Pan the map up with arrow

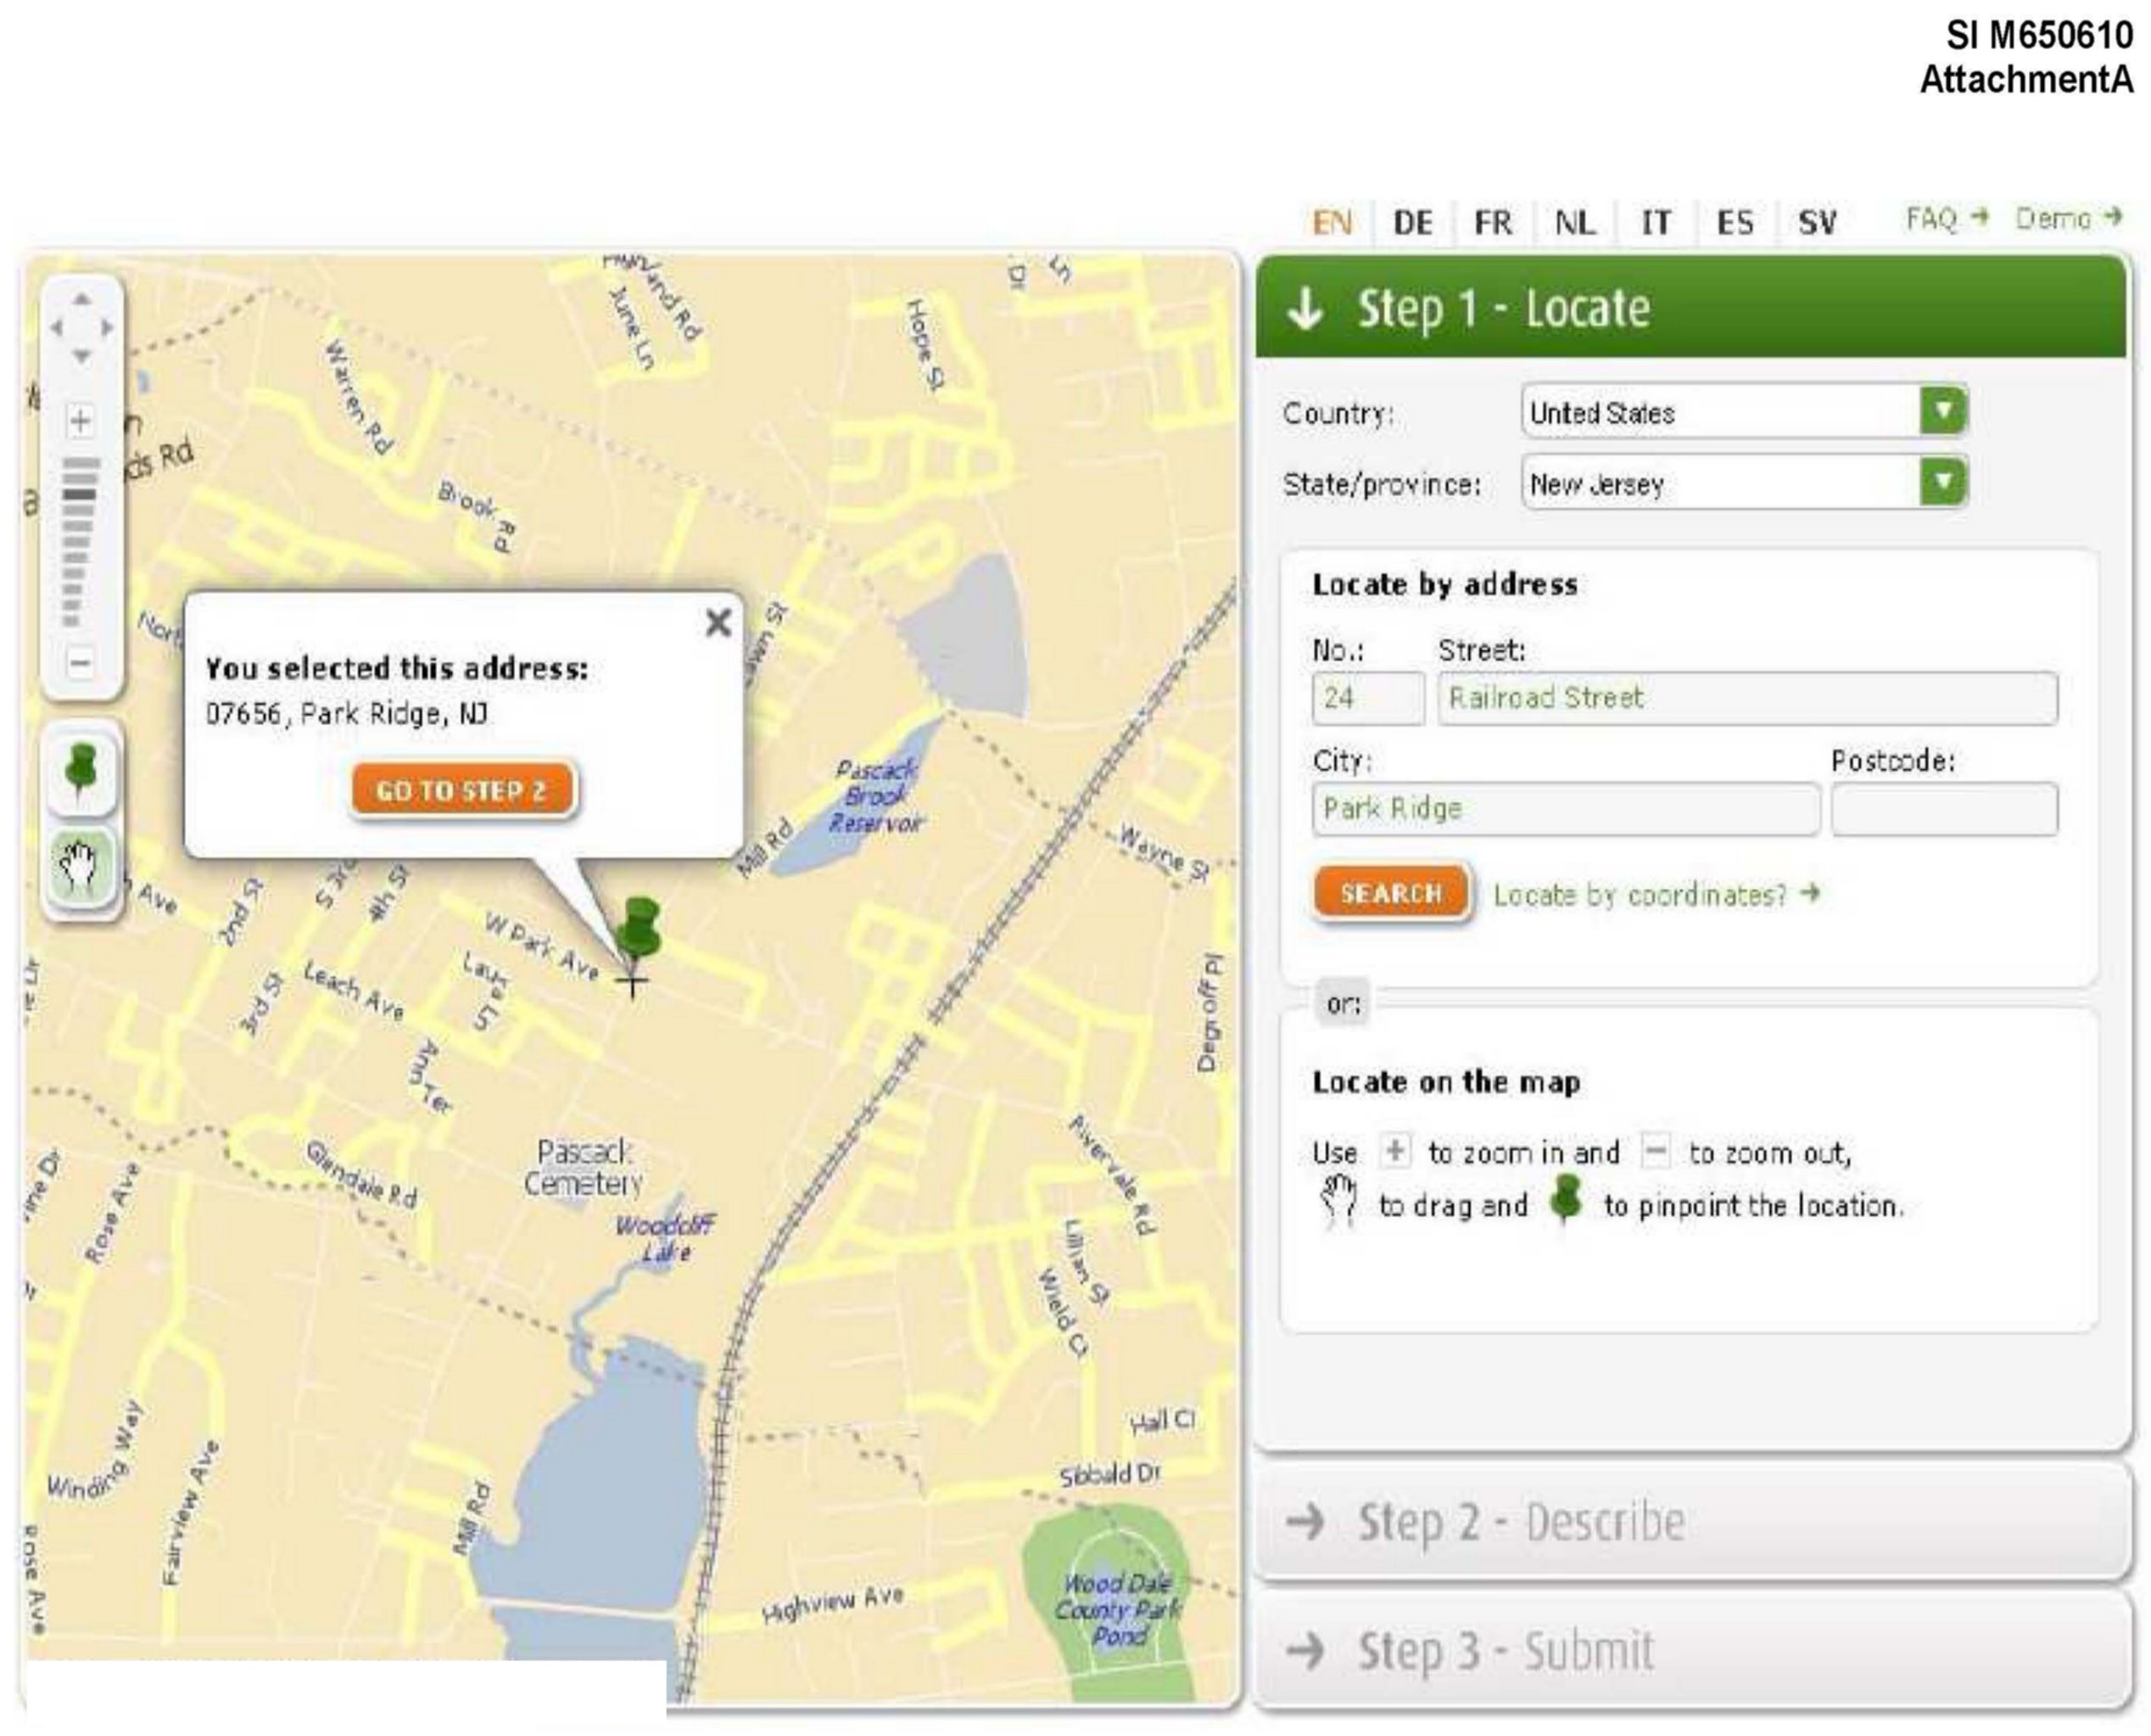click(82, 299)
